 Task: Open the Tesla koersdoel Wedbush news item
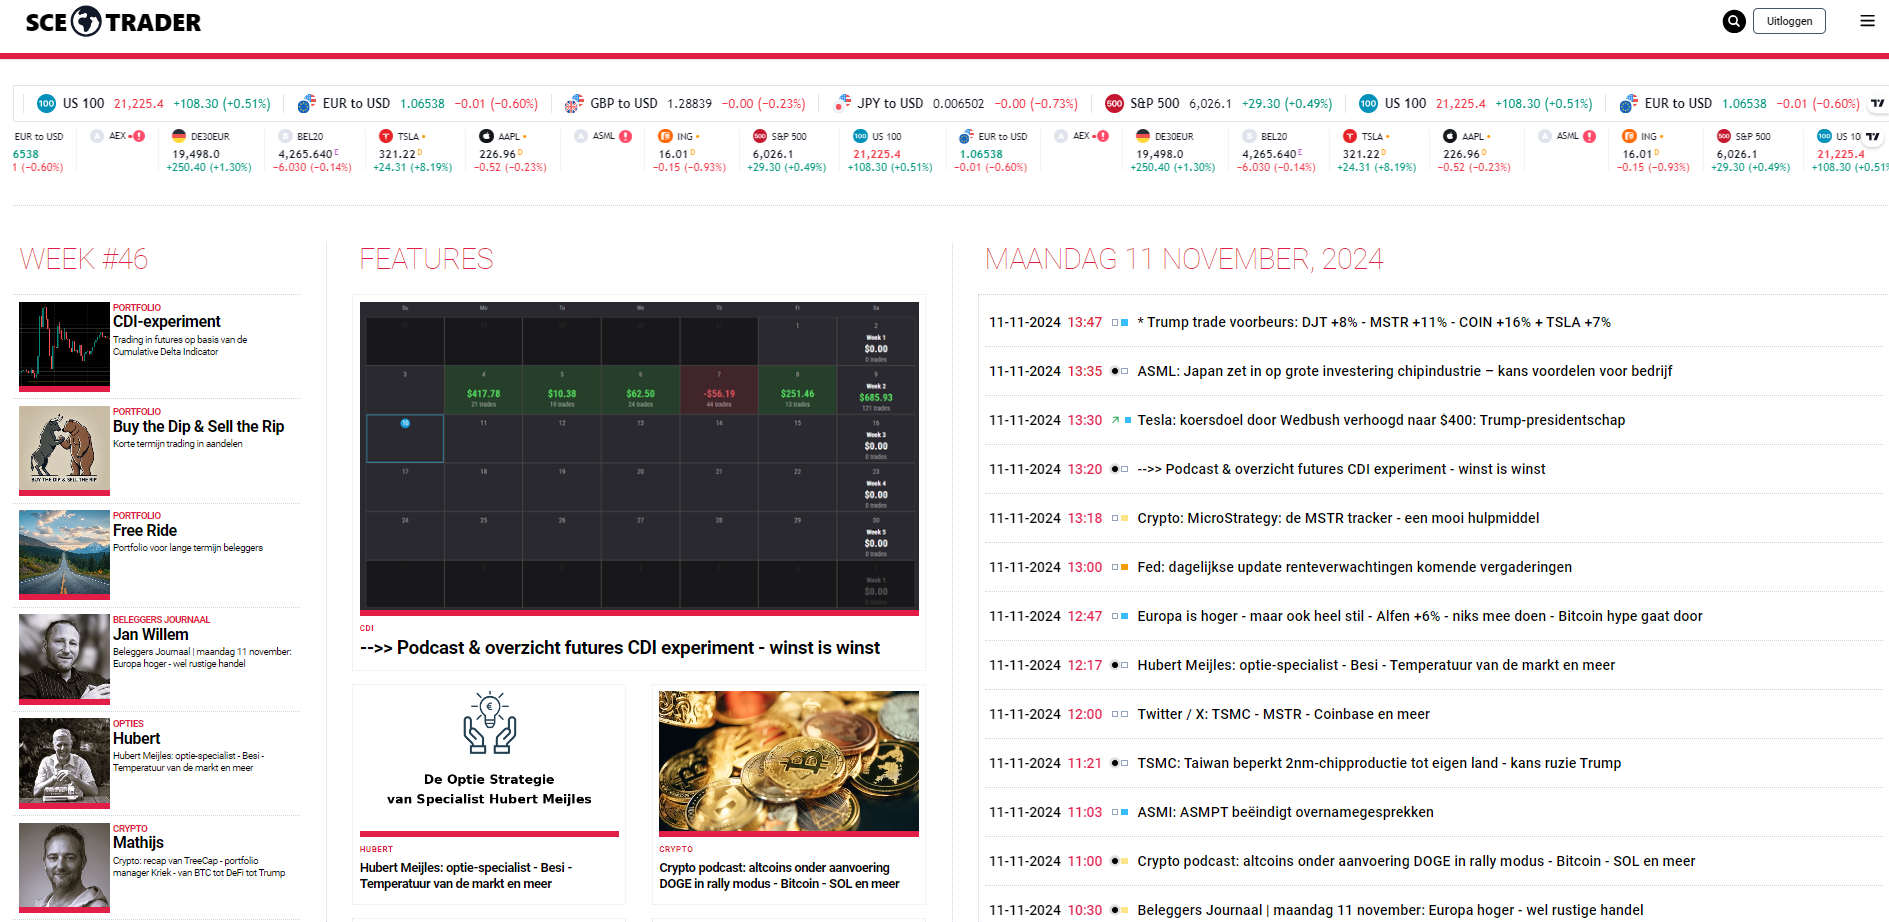(x=1381, y=420)
